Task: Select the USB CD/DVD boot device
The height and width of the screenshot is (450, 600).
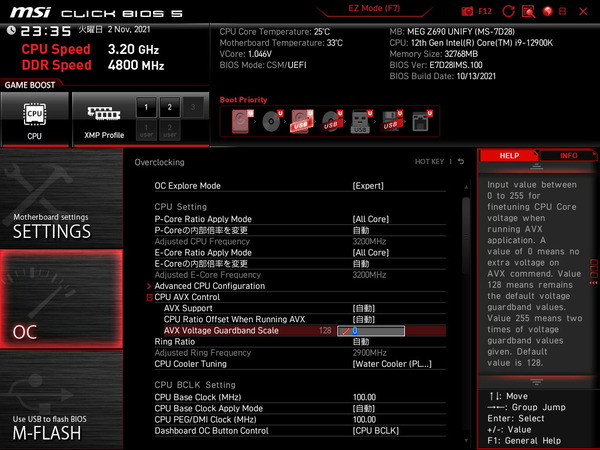Action: (332, 121)
